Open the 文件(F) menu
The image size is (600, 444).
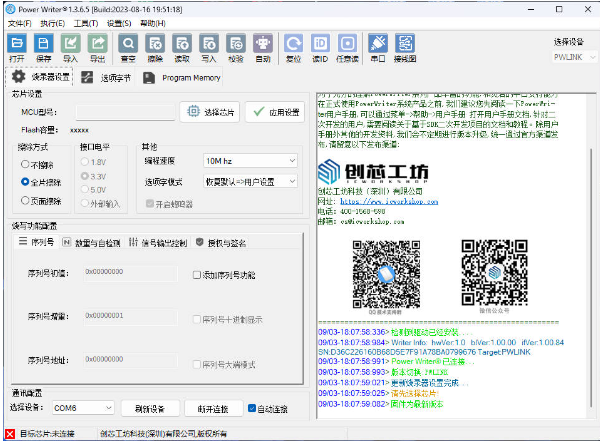click(20, 24)
